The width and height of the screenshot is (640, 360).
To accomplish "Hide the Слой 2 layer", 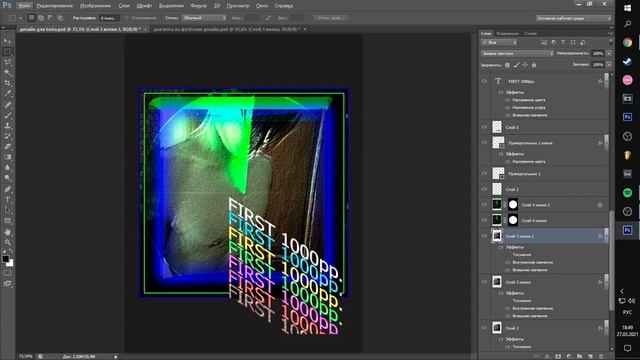I will [x=484, y=189].
